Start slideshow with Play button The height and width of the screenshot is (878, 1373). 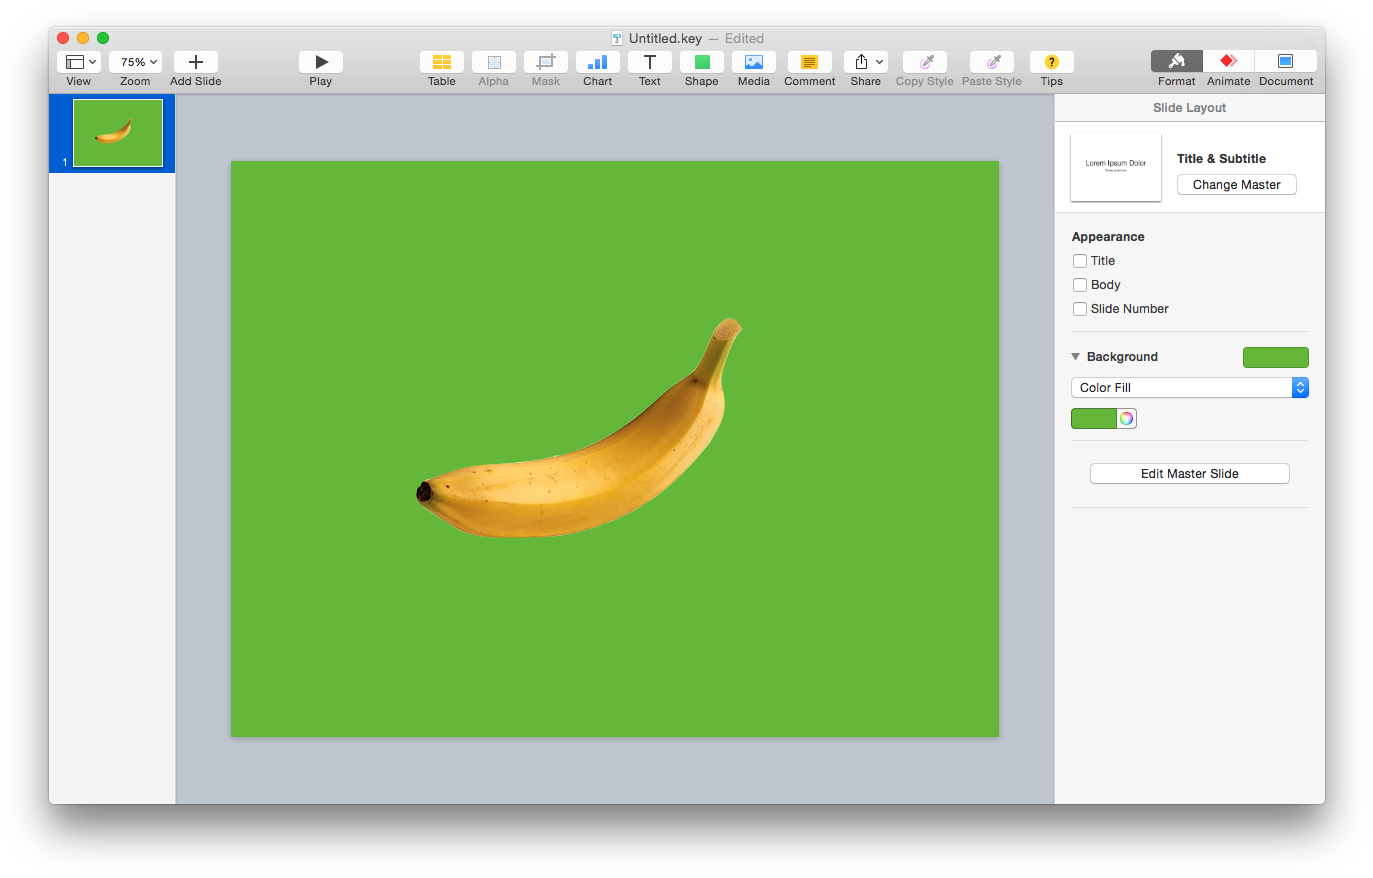click(x=321, y=62)
